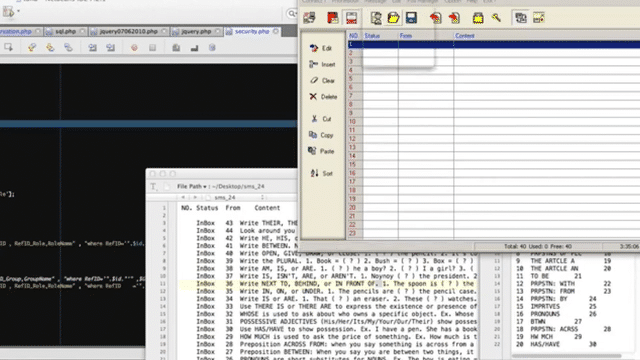This screenshot has width=640, height=360.
Task: Click the blue floppy disk save icon
Action: (411, 18)
